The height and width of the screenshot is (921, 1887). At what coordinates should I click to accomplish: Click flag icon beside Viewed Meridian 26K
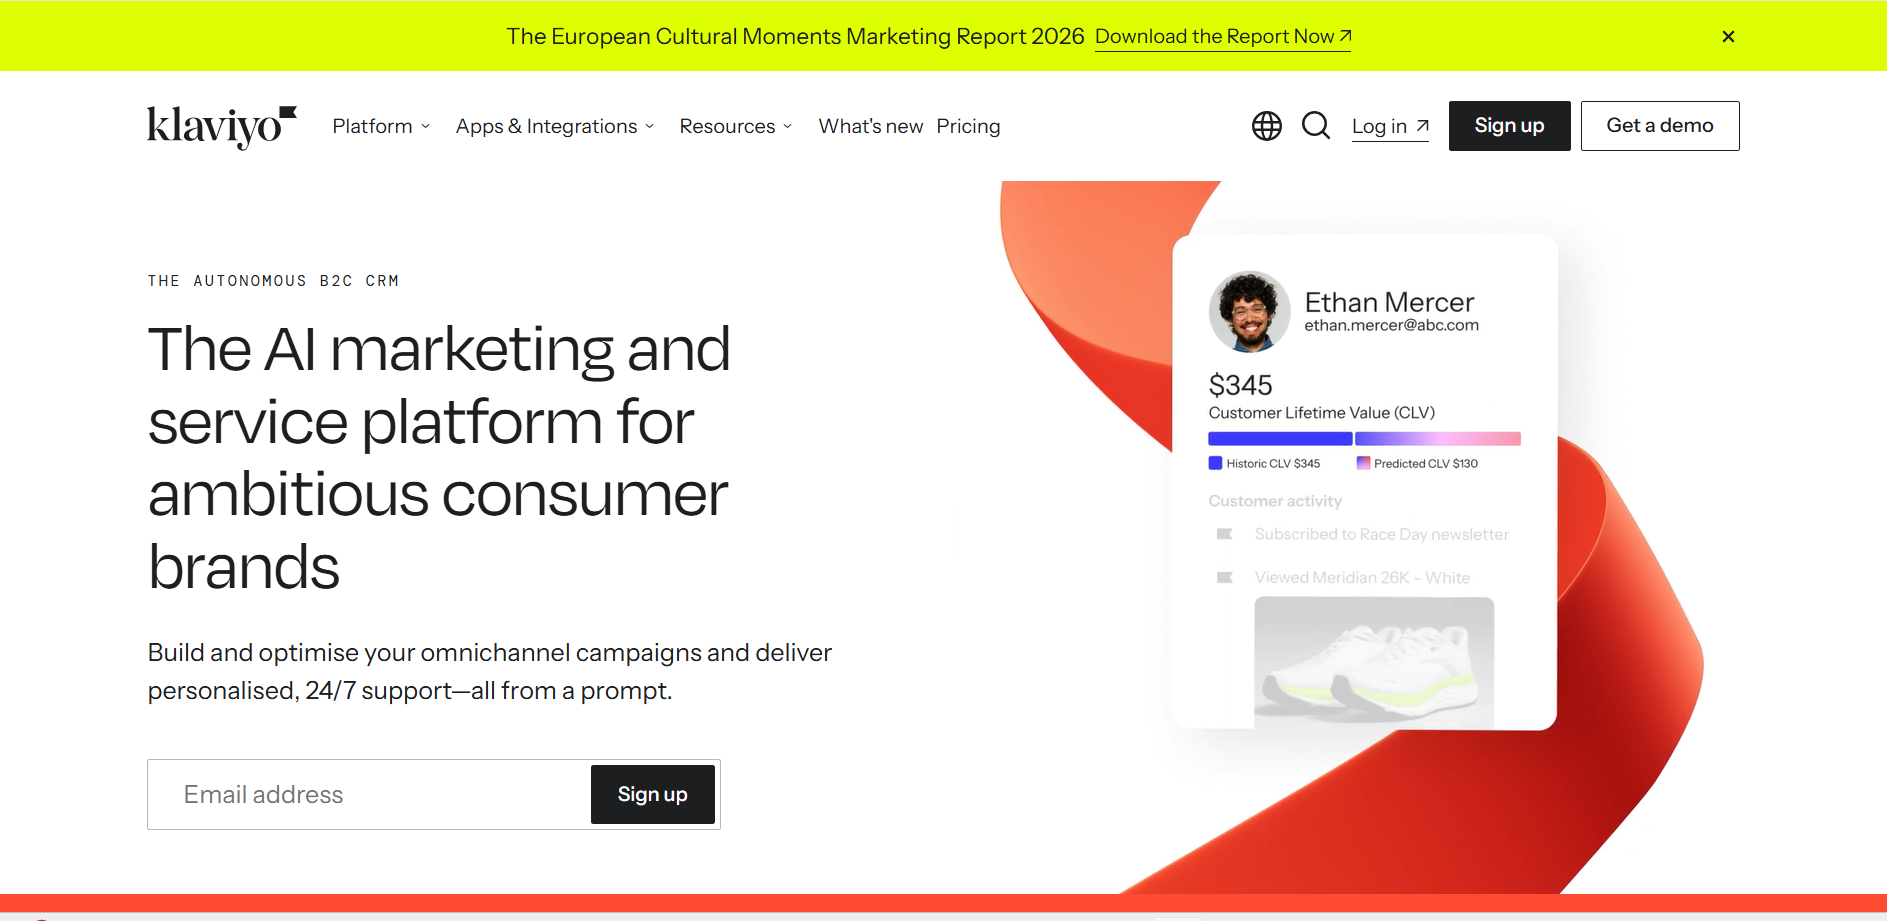pos(1224,577)
